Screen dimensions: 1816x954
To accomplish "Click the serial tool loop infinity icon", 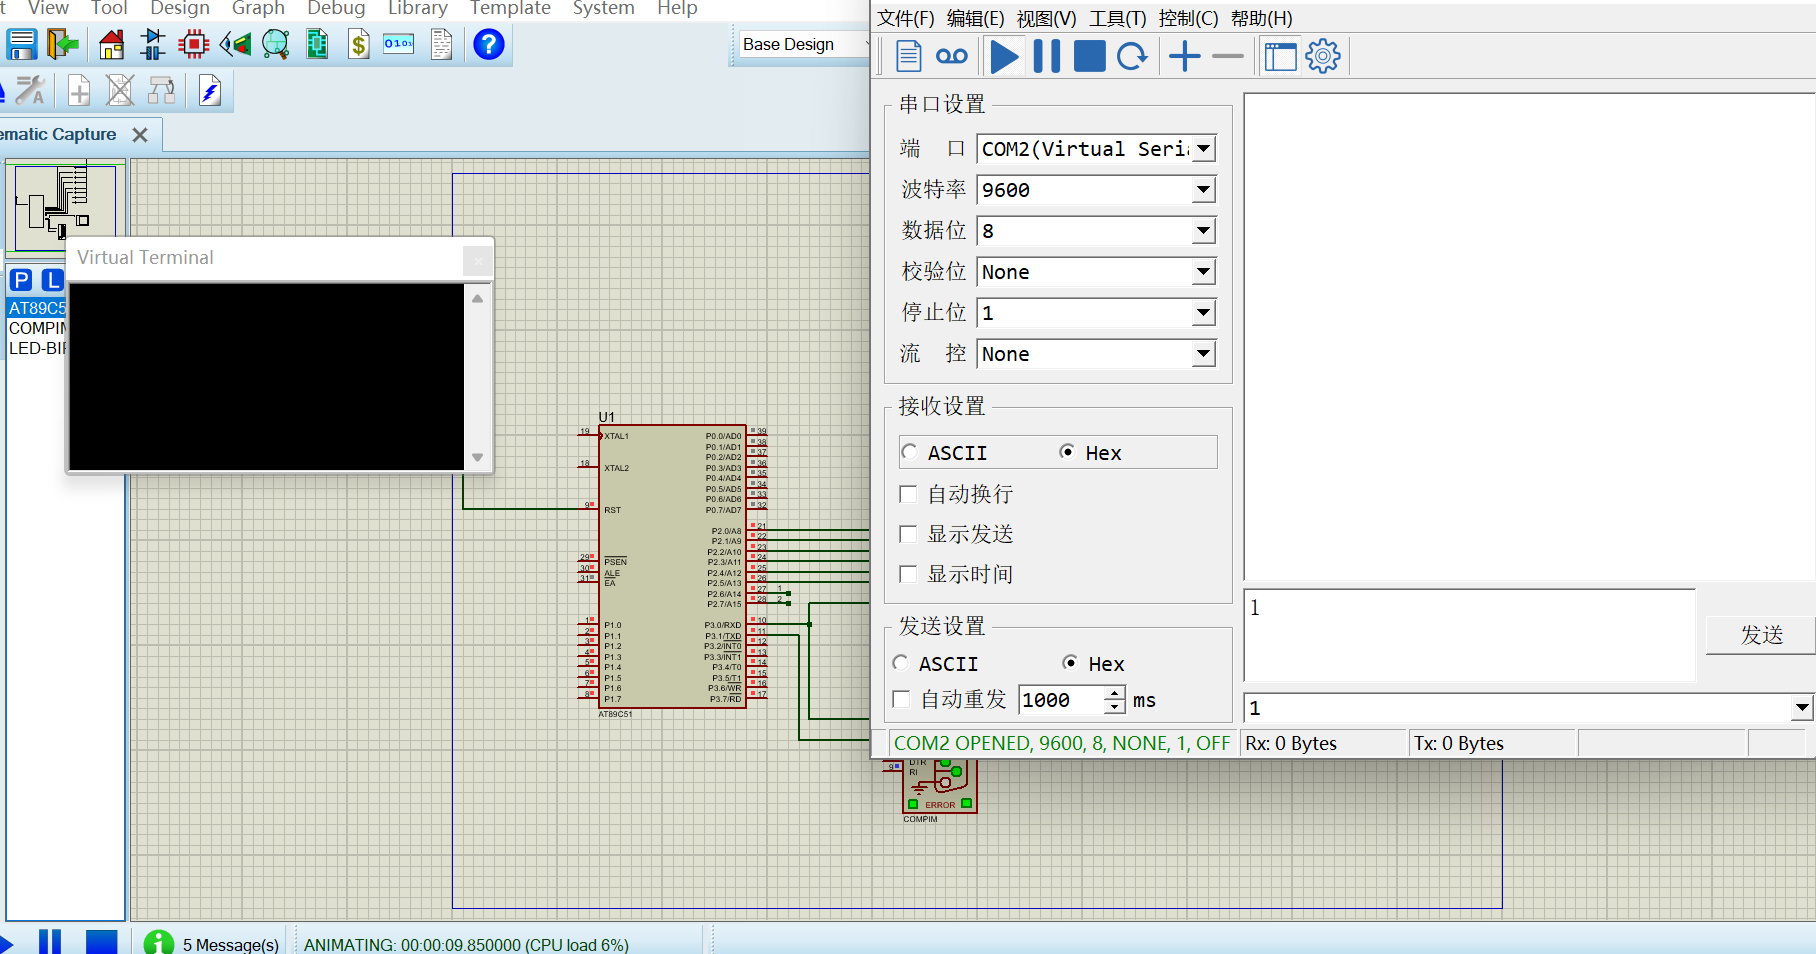I will point(951,56).
